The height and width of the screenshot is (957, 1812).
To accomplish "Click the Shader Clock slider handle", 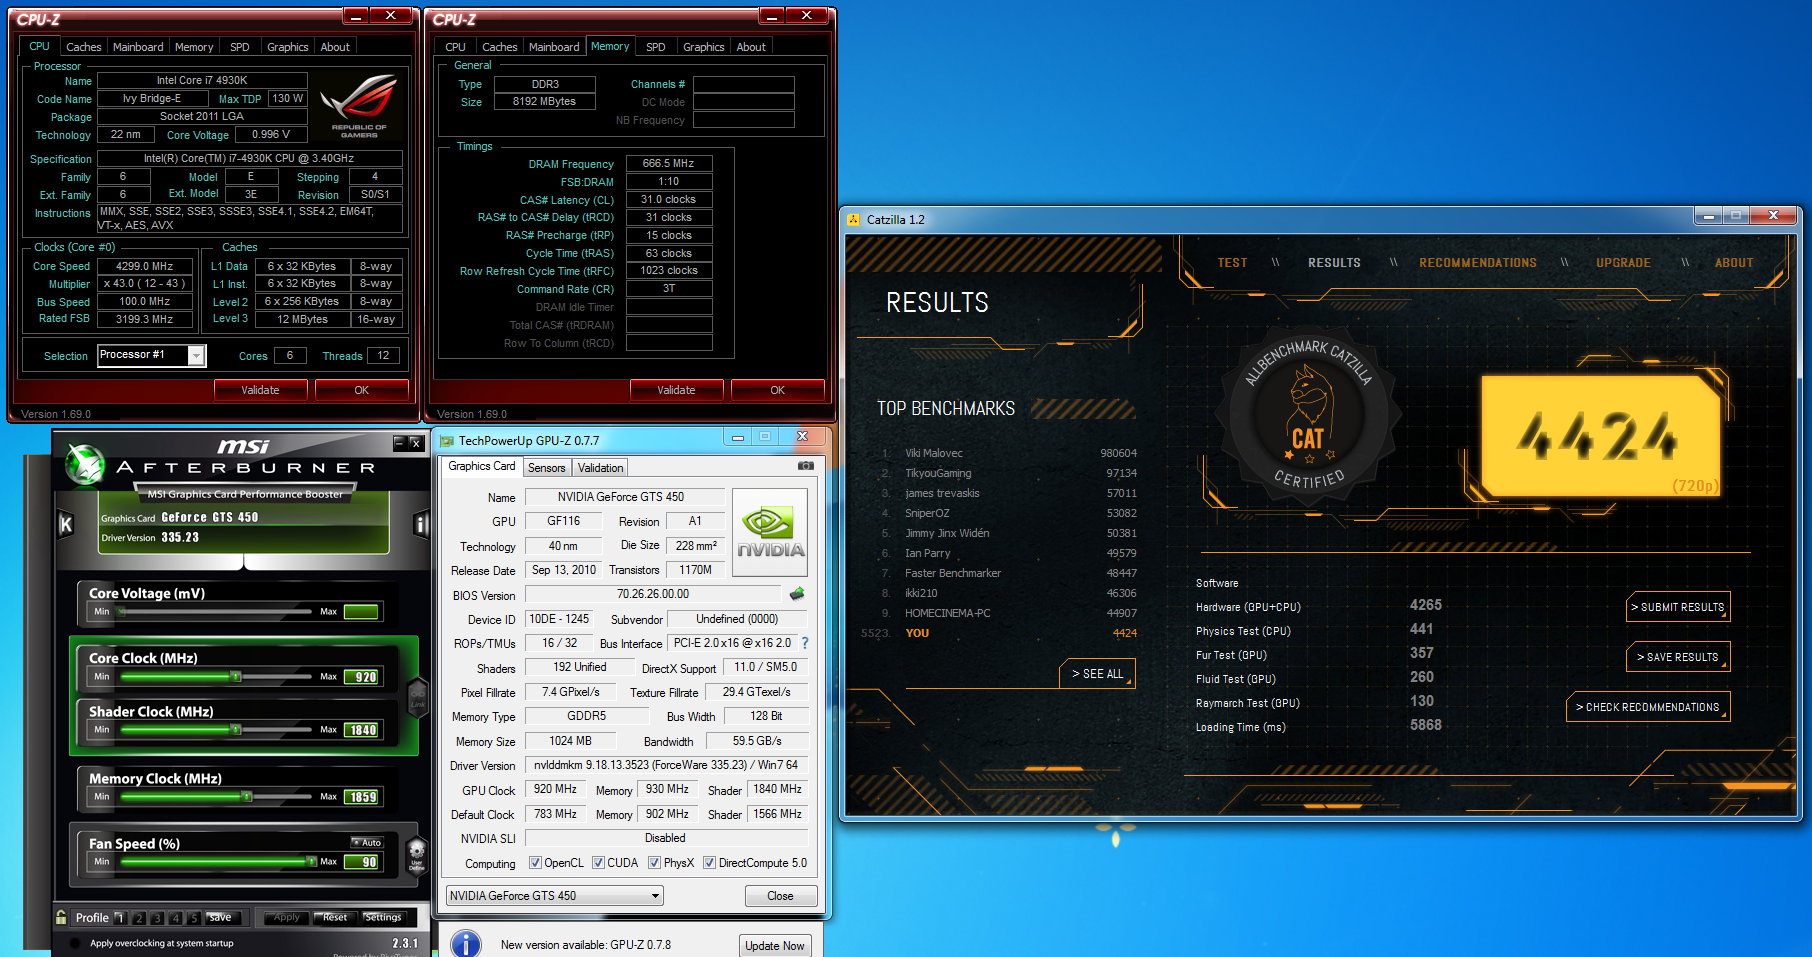I will [236, 730].
